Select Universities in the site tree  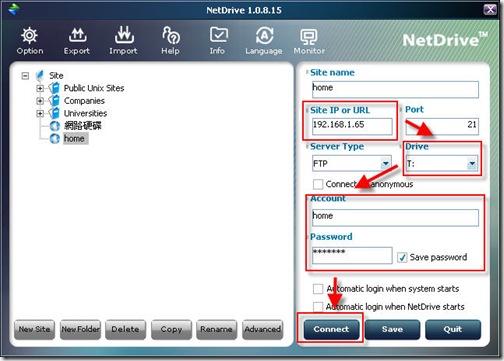point(86,113)
